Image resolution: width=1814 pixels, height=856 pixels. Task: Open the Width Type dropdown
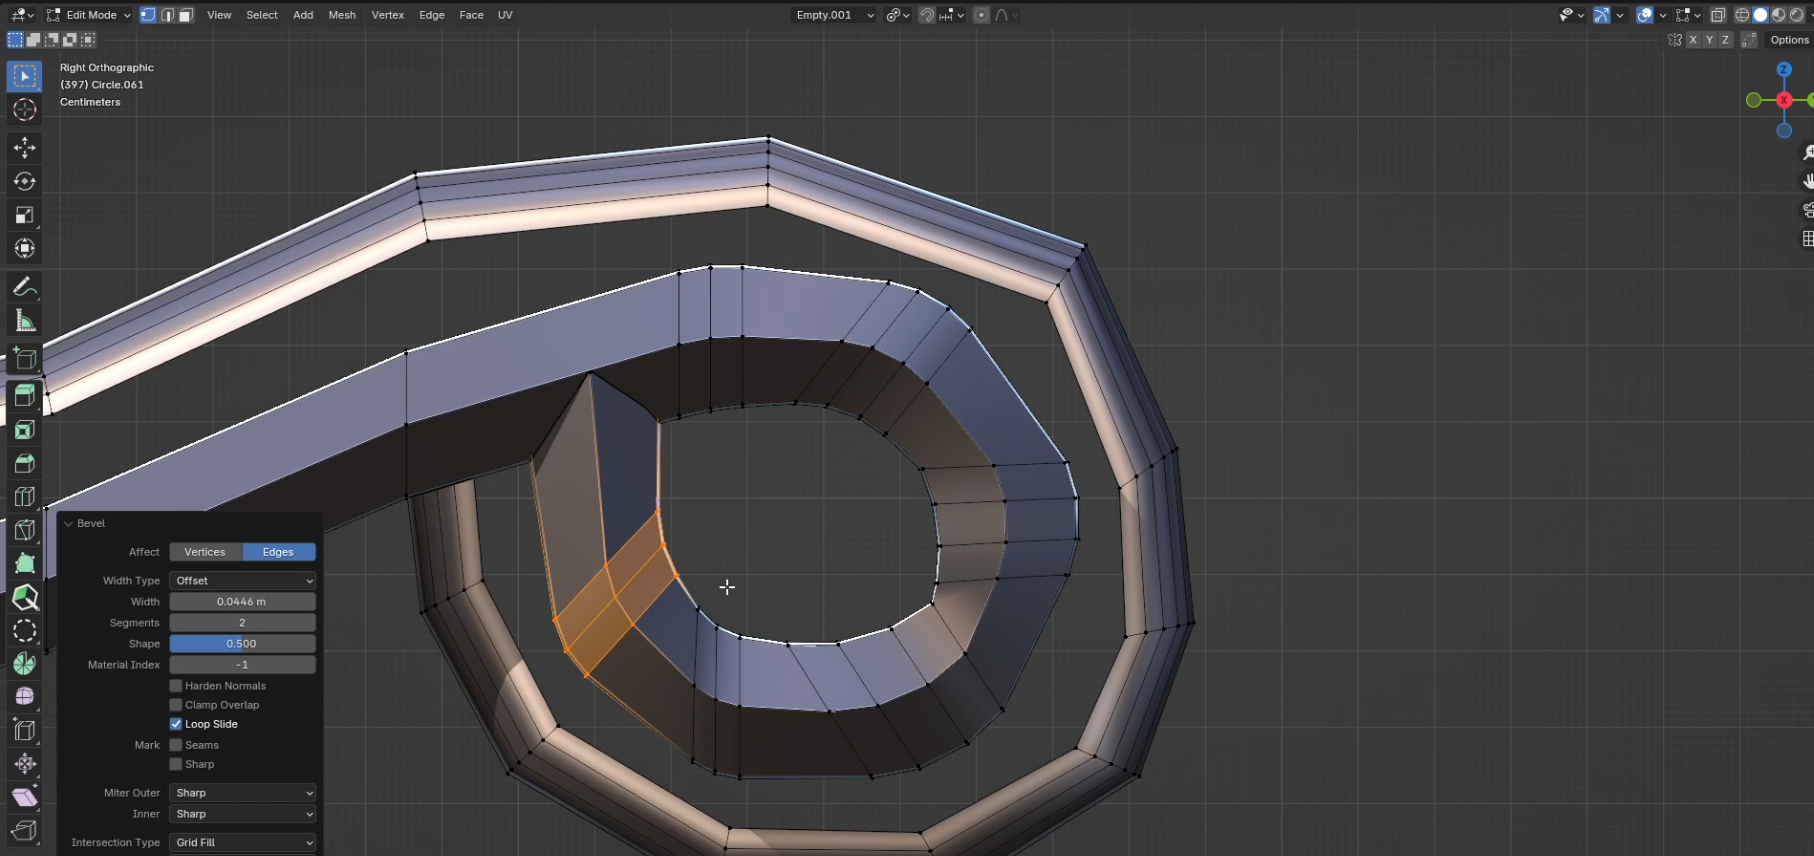tap(243, 581)
